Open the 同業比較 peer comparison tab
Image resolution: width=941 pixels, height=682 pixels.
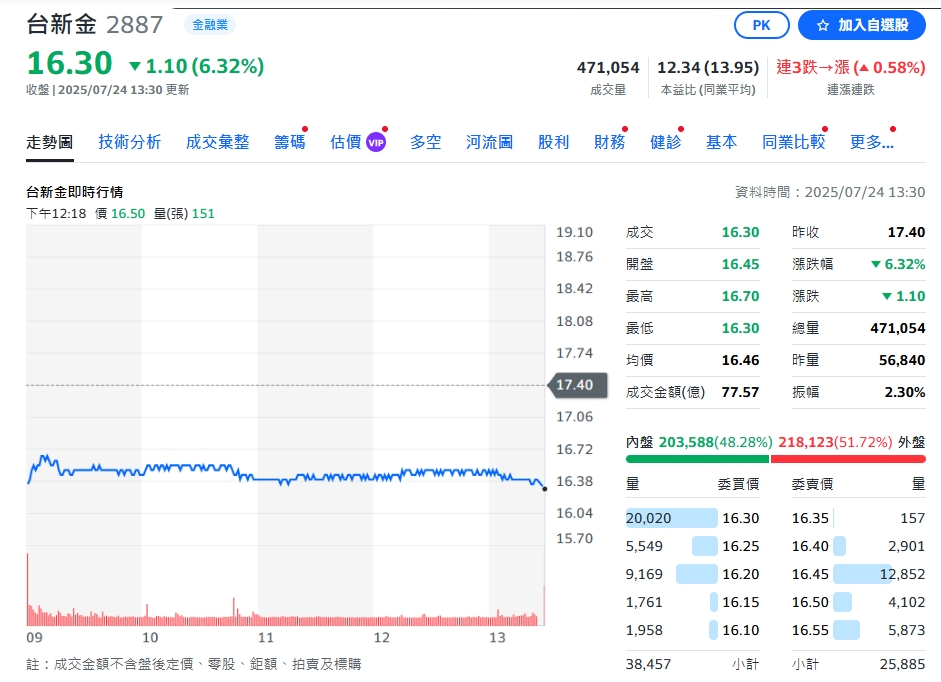pyautogui.click(x=793, y=142)
